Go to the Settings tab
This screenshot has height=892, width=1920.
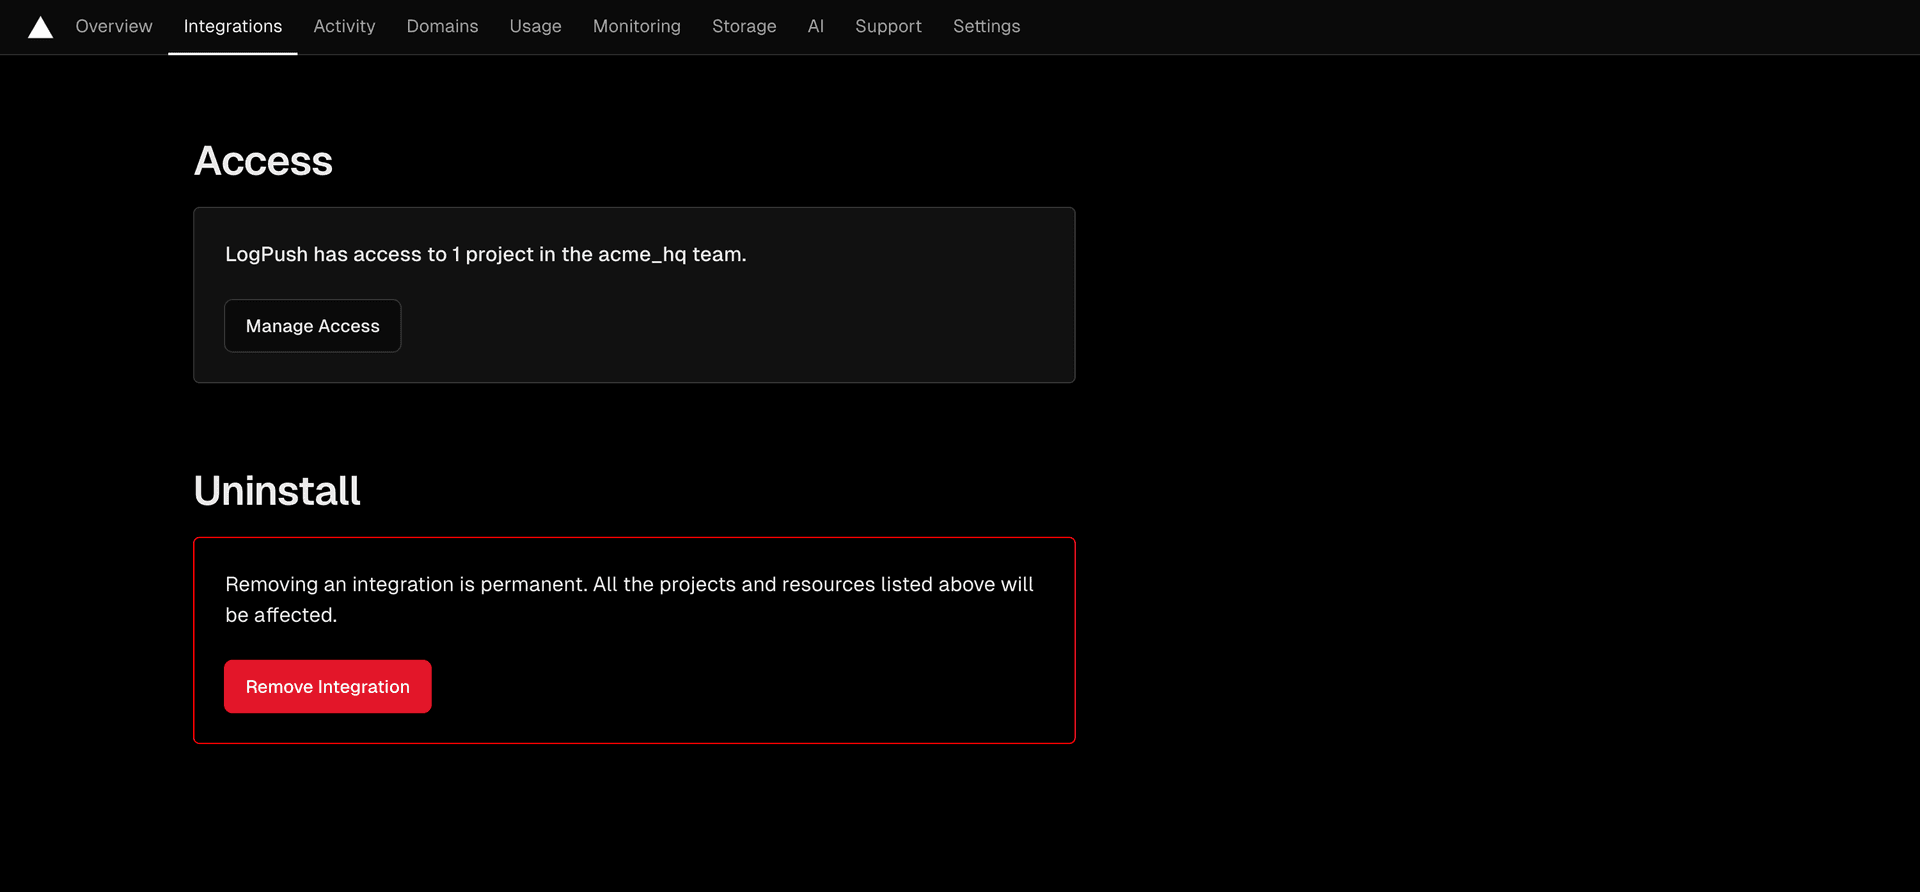coord(986,26)
